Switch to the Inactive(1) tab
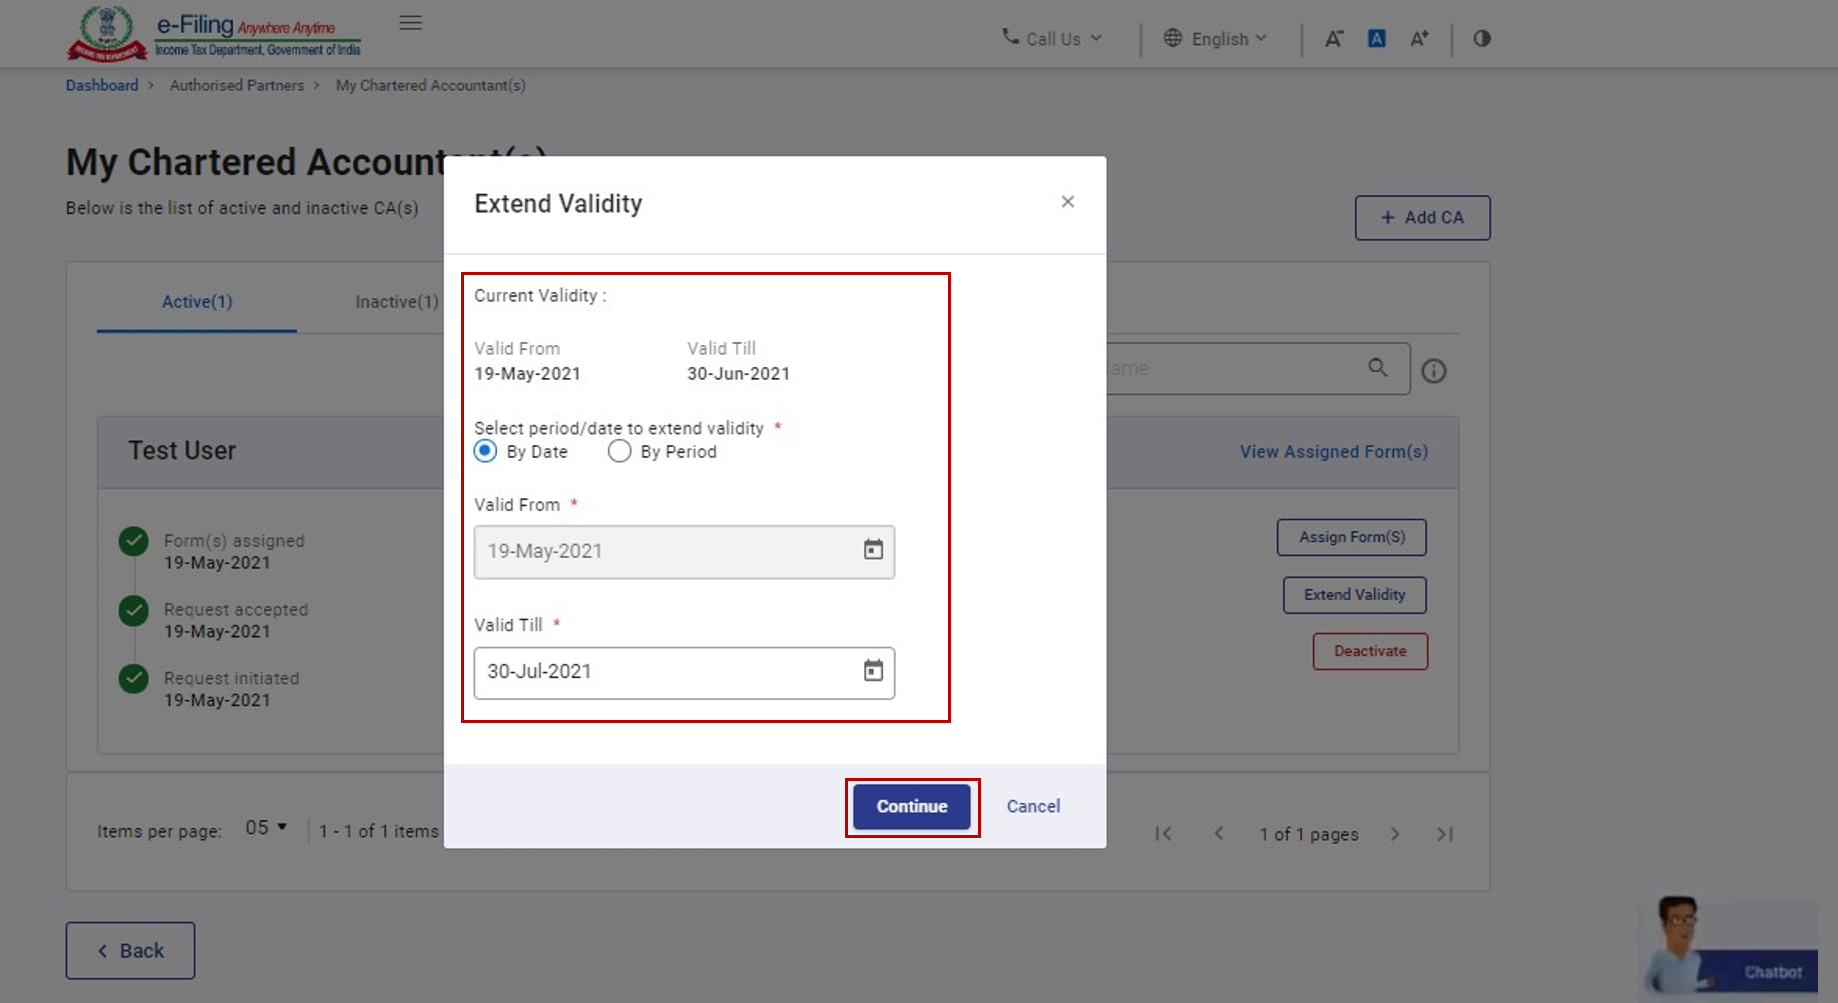The height and width of the screenshot is (1003, 1838). click(396, 301)
